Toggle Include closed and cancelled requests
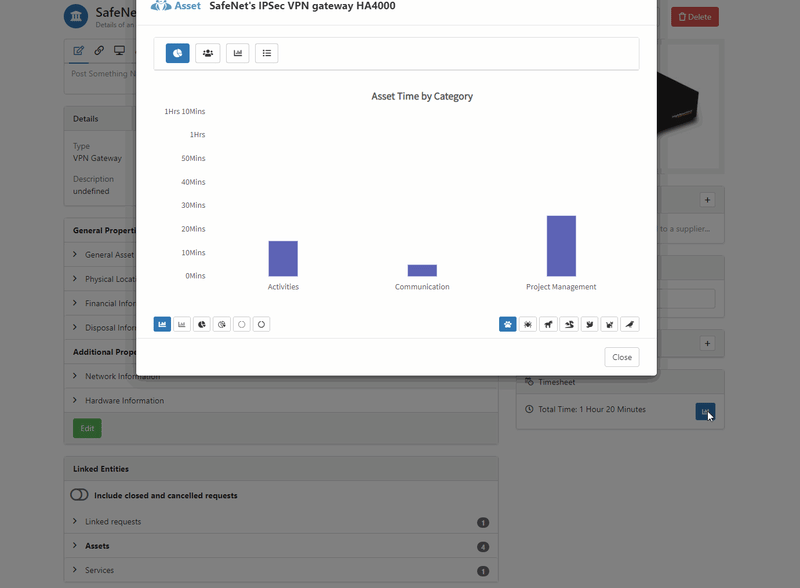 [x=79, y=495]
